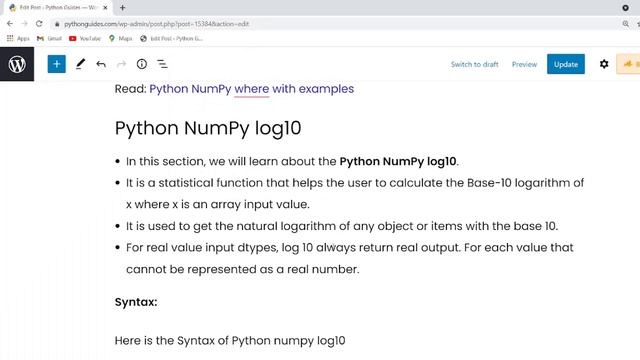The width and height of the screenshot is (640, 360).
Task: Click the browser zoom magnifier icon
Action: pyautogui.click(x=625, y=24)
